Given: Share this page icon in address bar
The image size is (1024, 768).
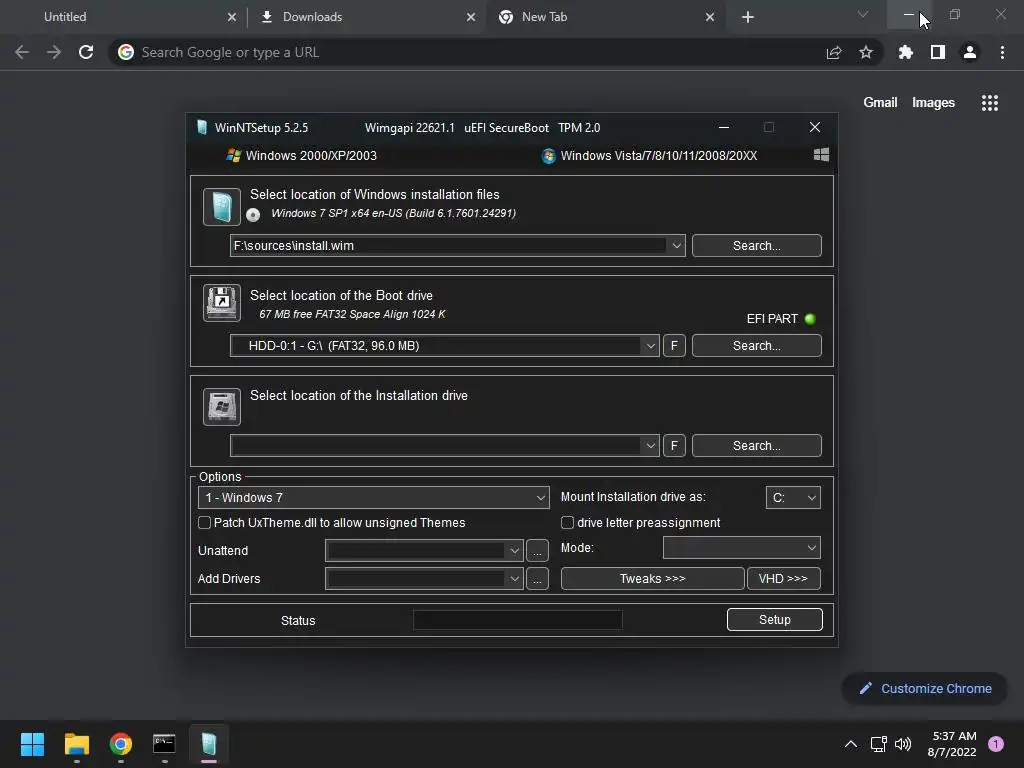Looking at the screenshot, I should coord(834,52).
